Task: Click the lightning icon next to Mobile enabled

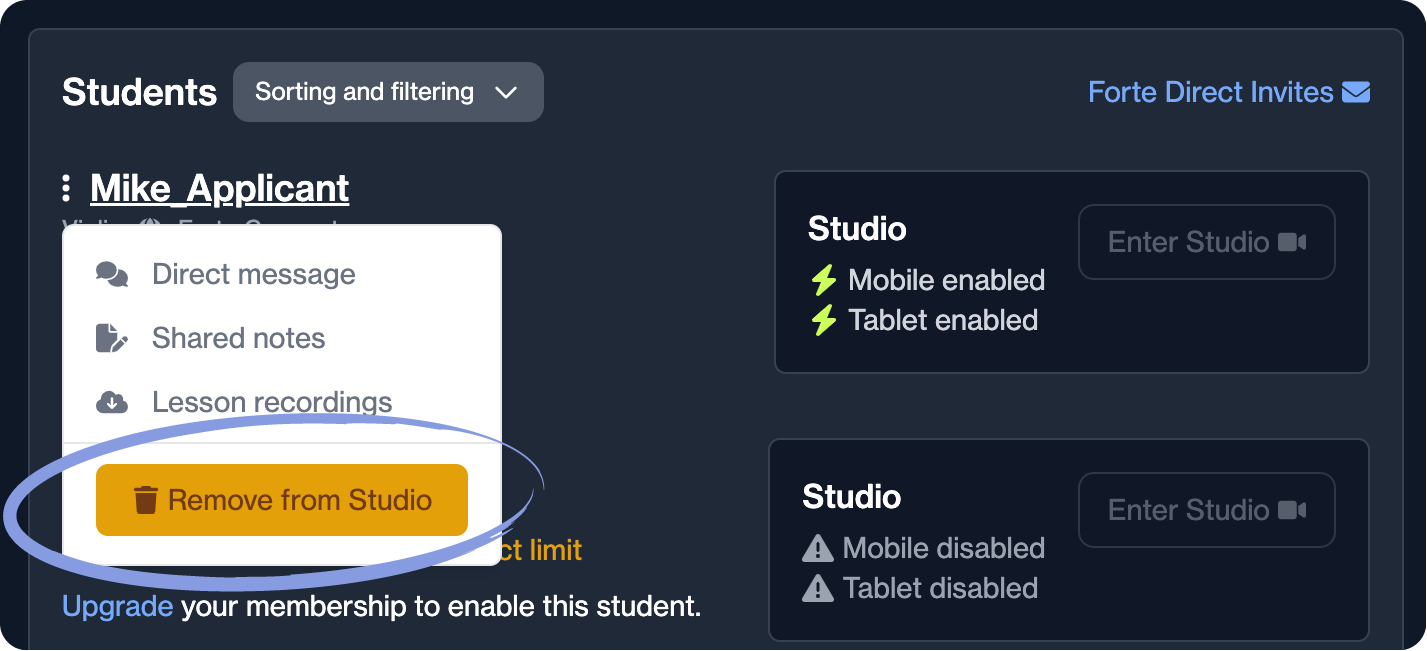Action: 823,280
